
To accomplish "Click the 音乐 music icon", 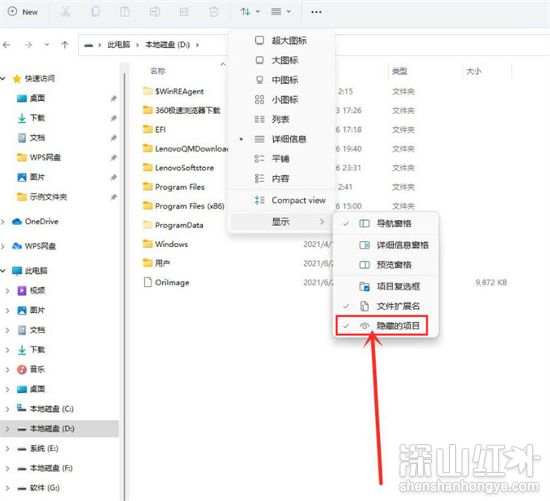I will coord(22,369).
